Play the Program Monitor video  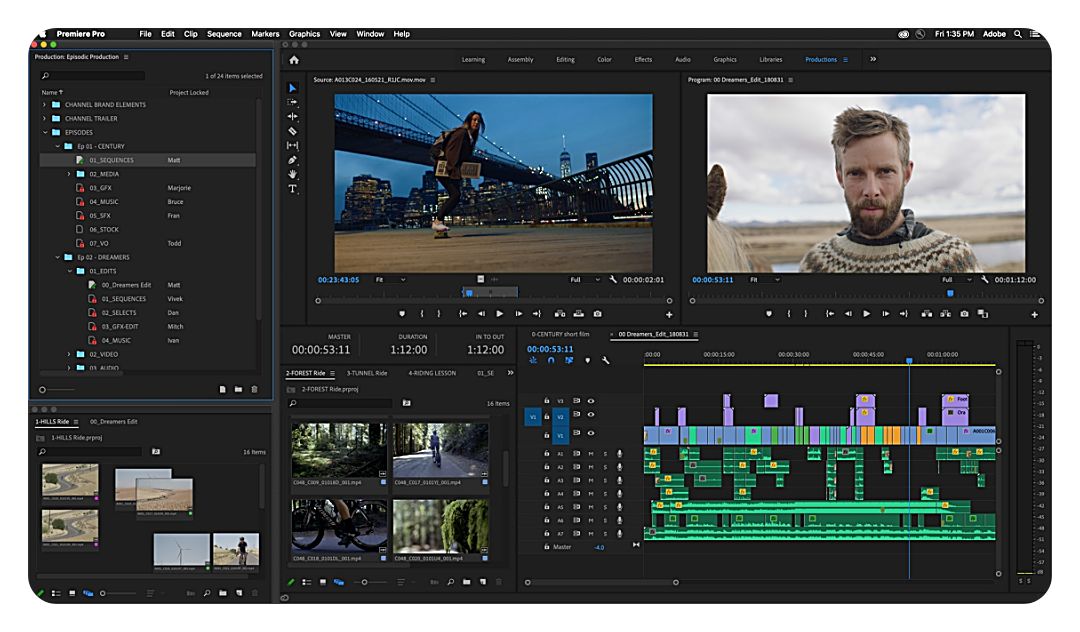[866, 314]
